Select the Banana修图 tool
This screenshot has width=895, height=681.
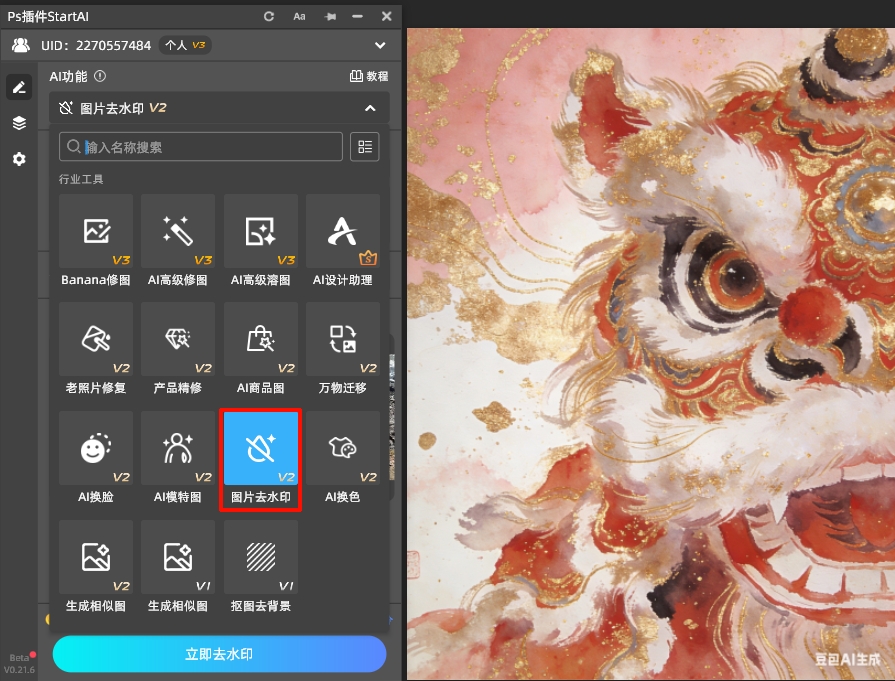[x=95, y=230]
